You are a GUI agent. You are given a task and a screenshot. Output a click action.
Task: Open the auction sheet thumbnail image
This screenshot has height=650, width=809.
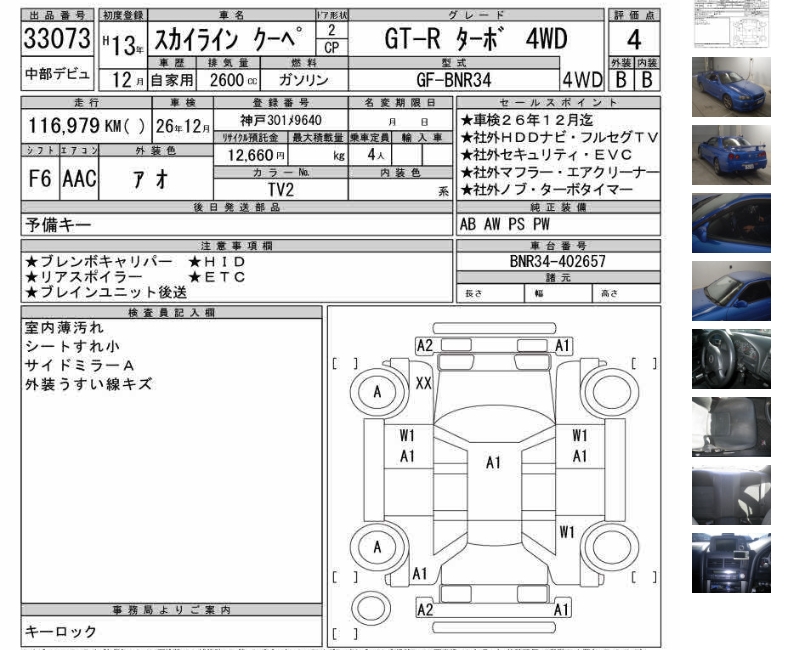point(731,24)
